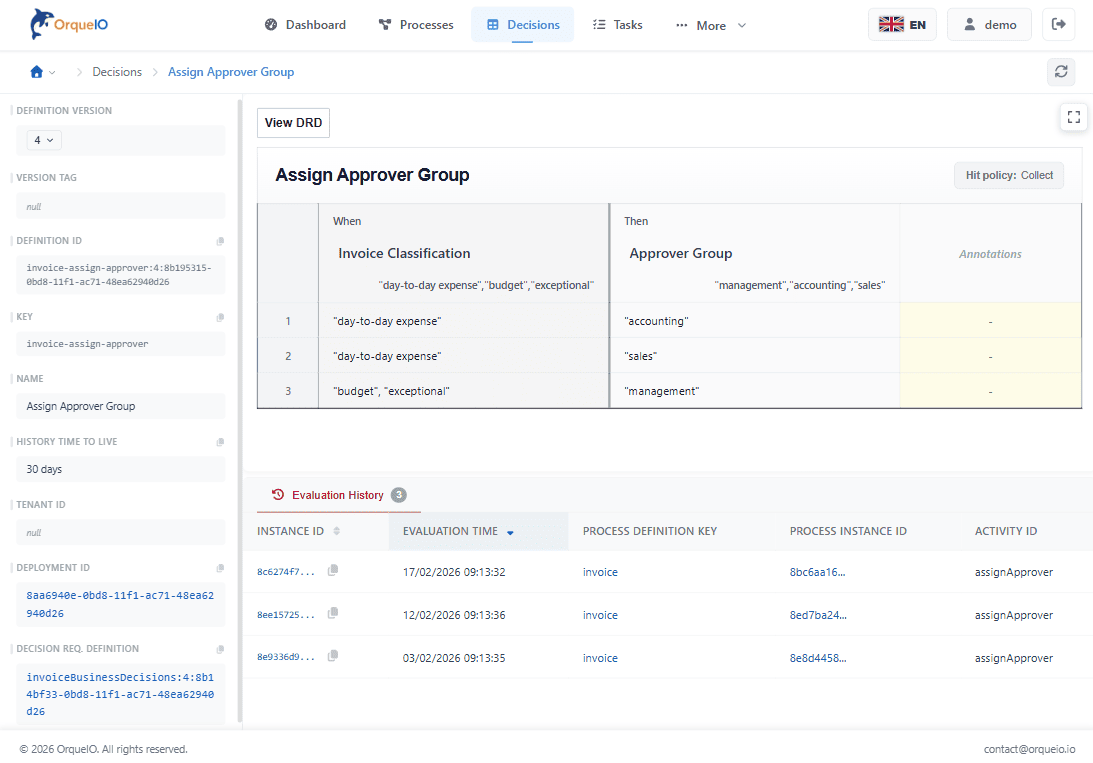Viewport: 1093px width, 763px height.
Task: Open the Dashboard page
Action: point(305,25)
